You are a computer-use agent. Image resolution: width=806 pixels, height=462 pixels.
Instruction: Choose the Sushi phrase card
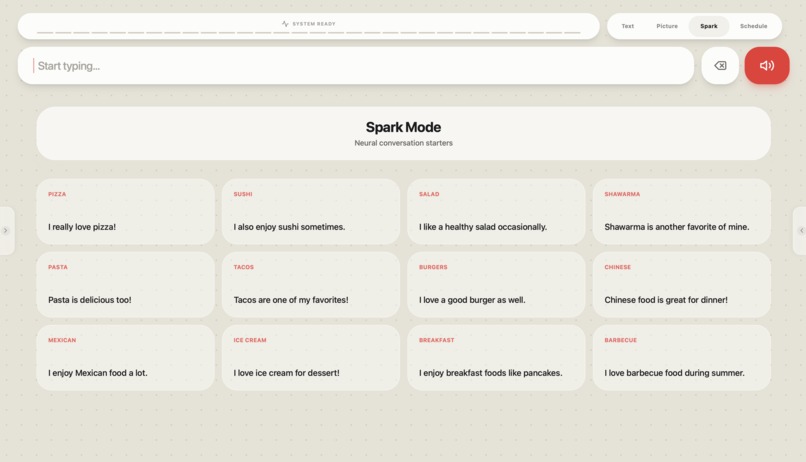(311, 212)
